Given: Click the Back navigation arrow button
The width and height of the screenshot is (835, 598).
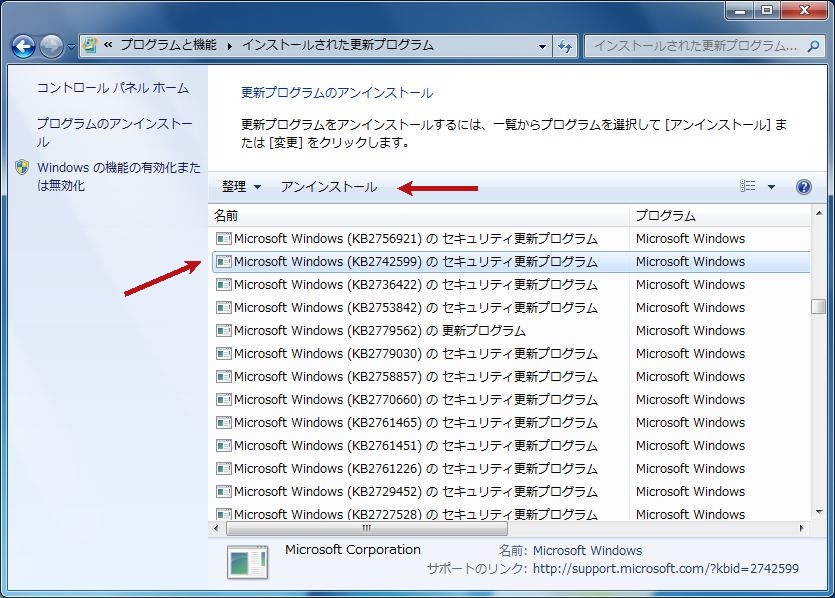Looking at the screenshot, I should [23, 46].
